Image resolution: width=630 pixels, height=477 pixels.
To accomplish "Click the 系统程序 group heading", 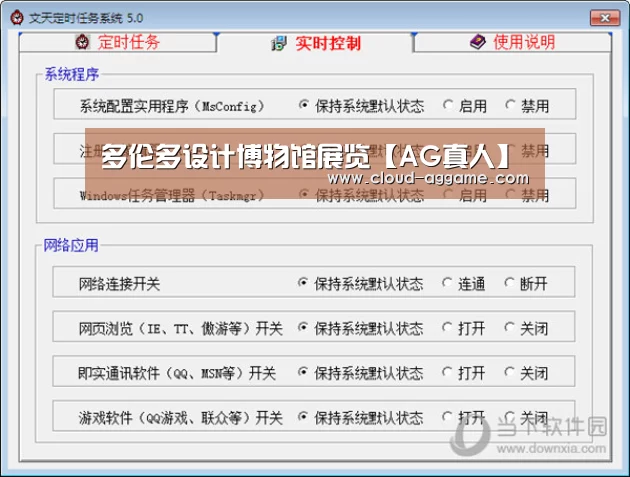I will click(x=72, y=74).
